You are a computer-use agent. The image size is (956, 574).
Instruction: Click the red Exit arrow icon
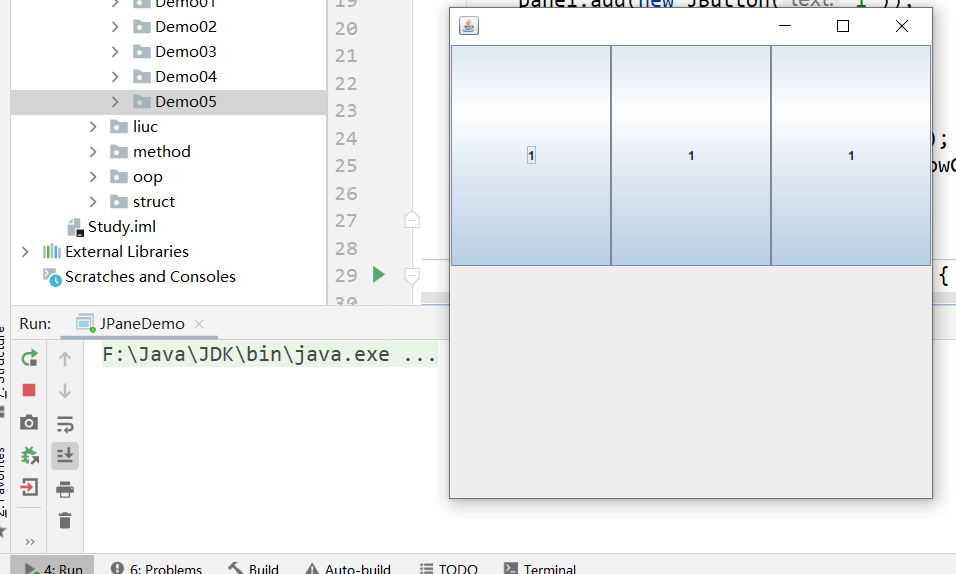click(29, 488)
